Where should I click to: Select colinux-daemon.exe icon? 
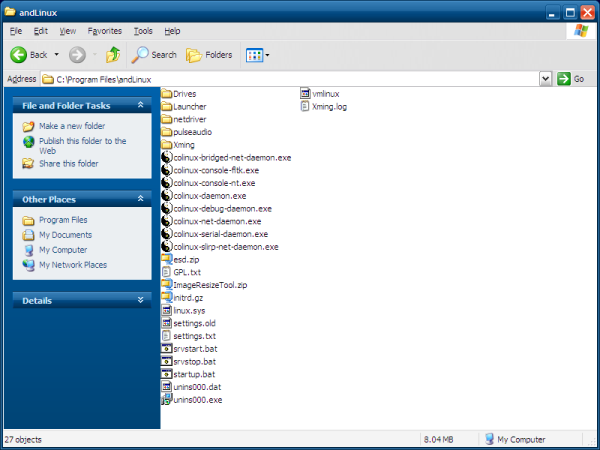166,196
